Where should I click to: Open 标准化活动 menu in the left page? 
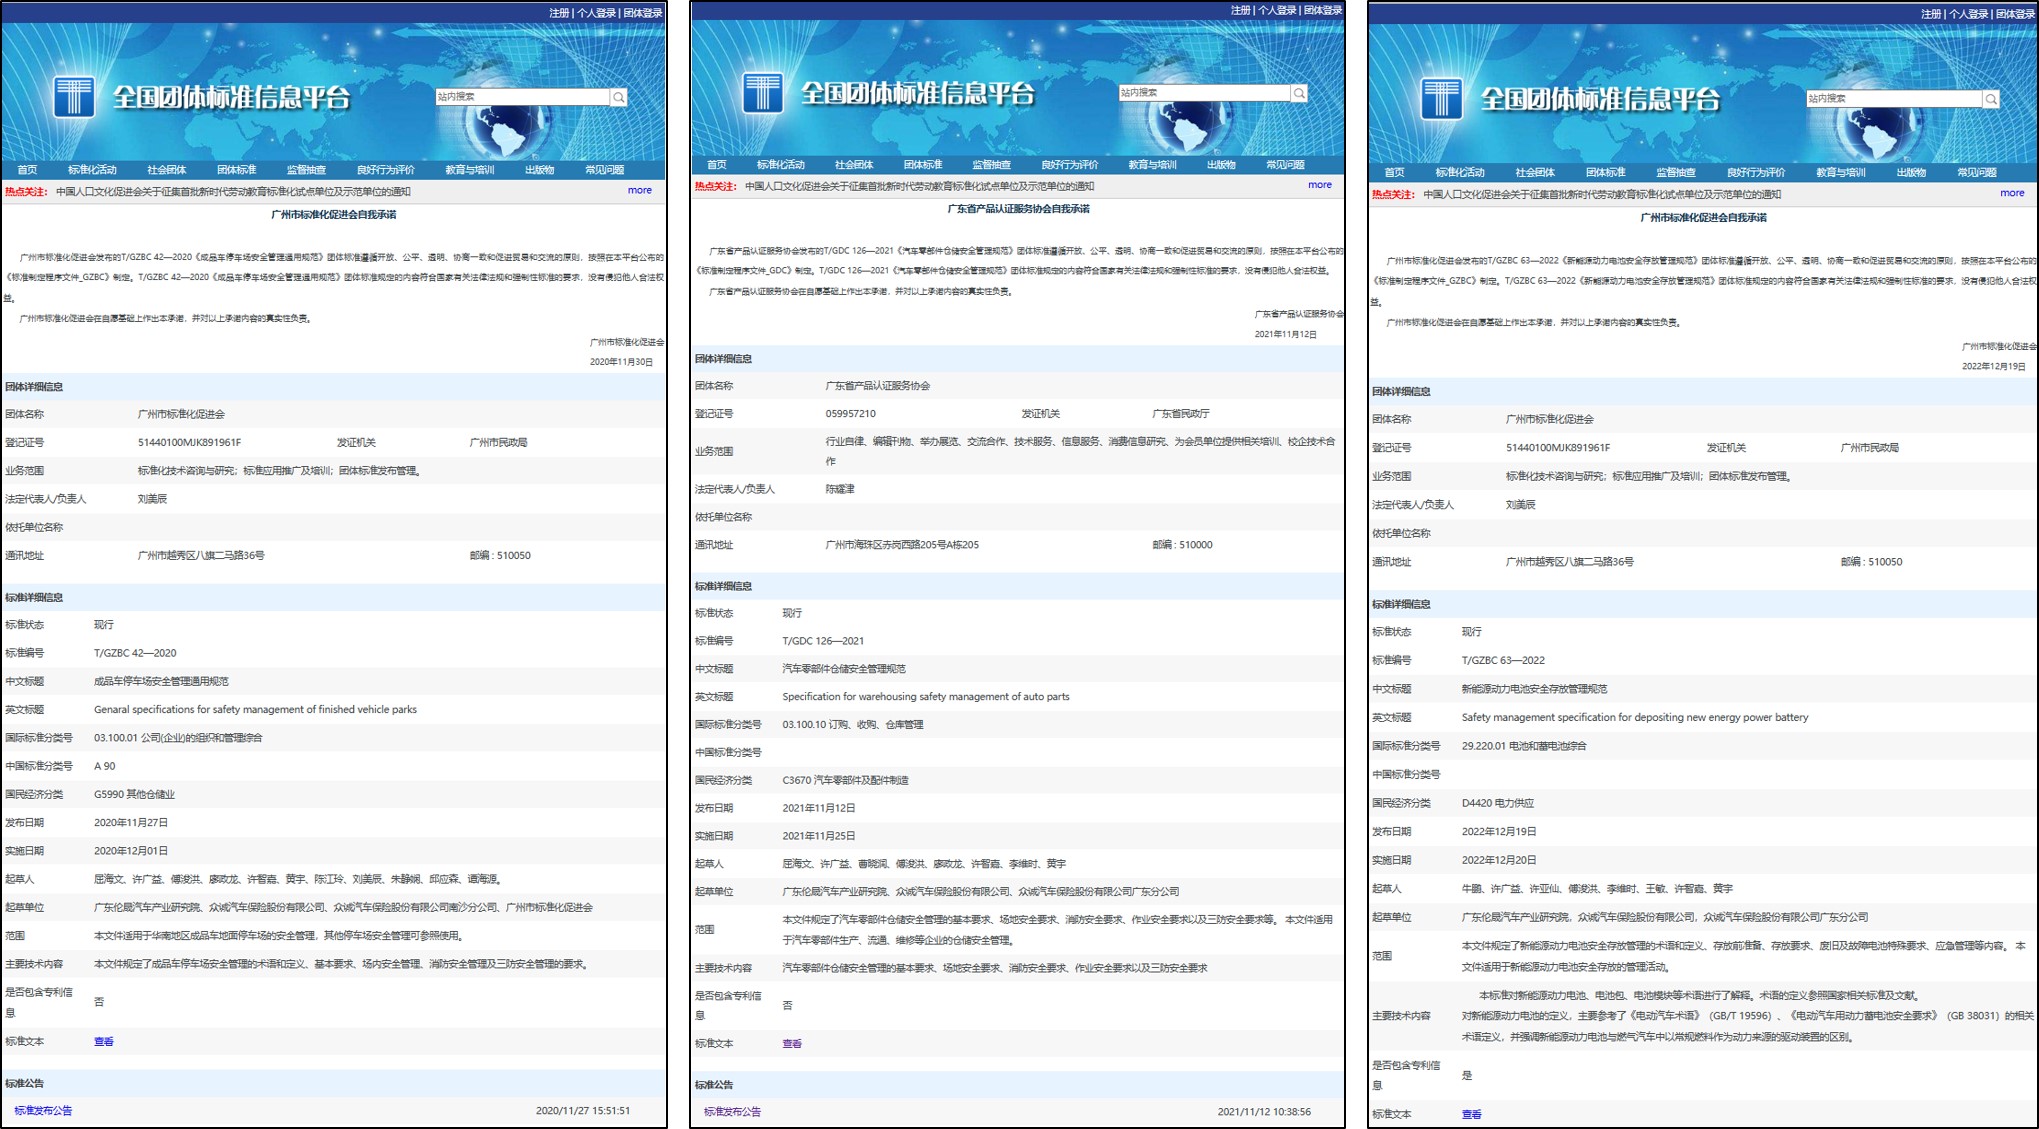click(x=92, y=170)
